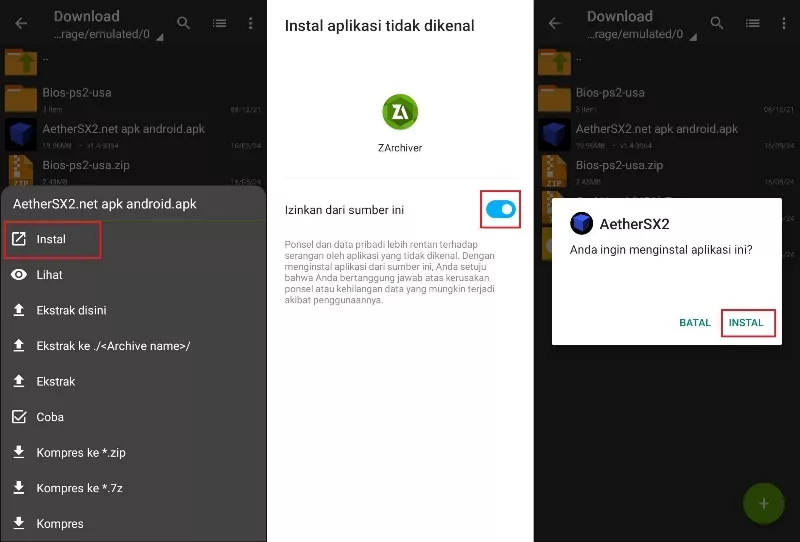This screenshot has width=800, height=542.
Task: Tap the green plus floating button
Action: [763, 504]
